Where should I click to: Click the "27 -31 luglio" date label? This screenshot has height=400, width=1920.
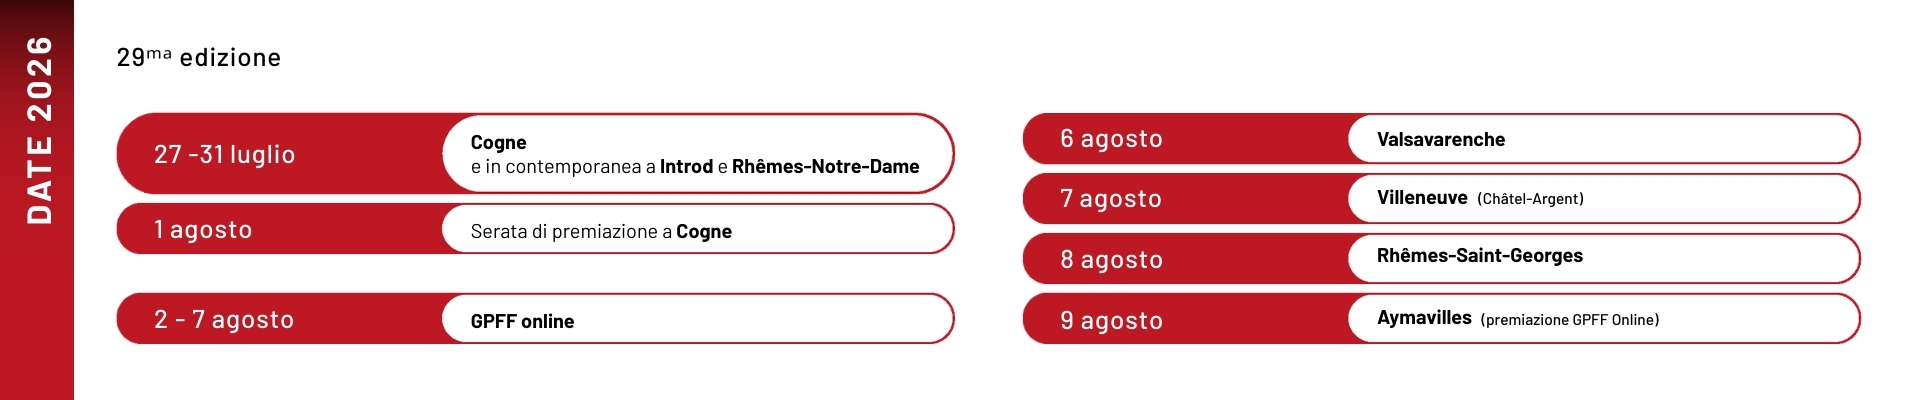[224, 155]
